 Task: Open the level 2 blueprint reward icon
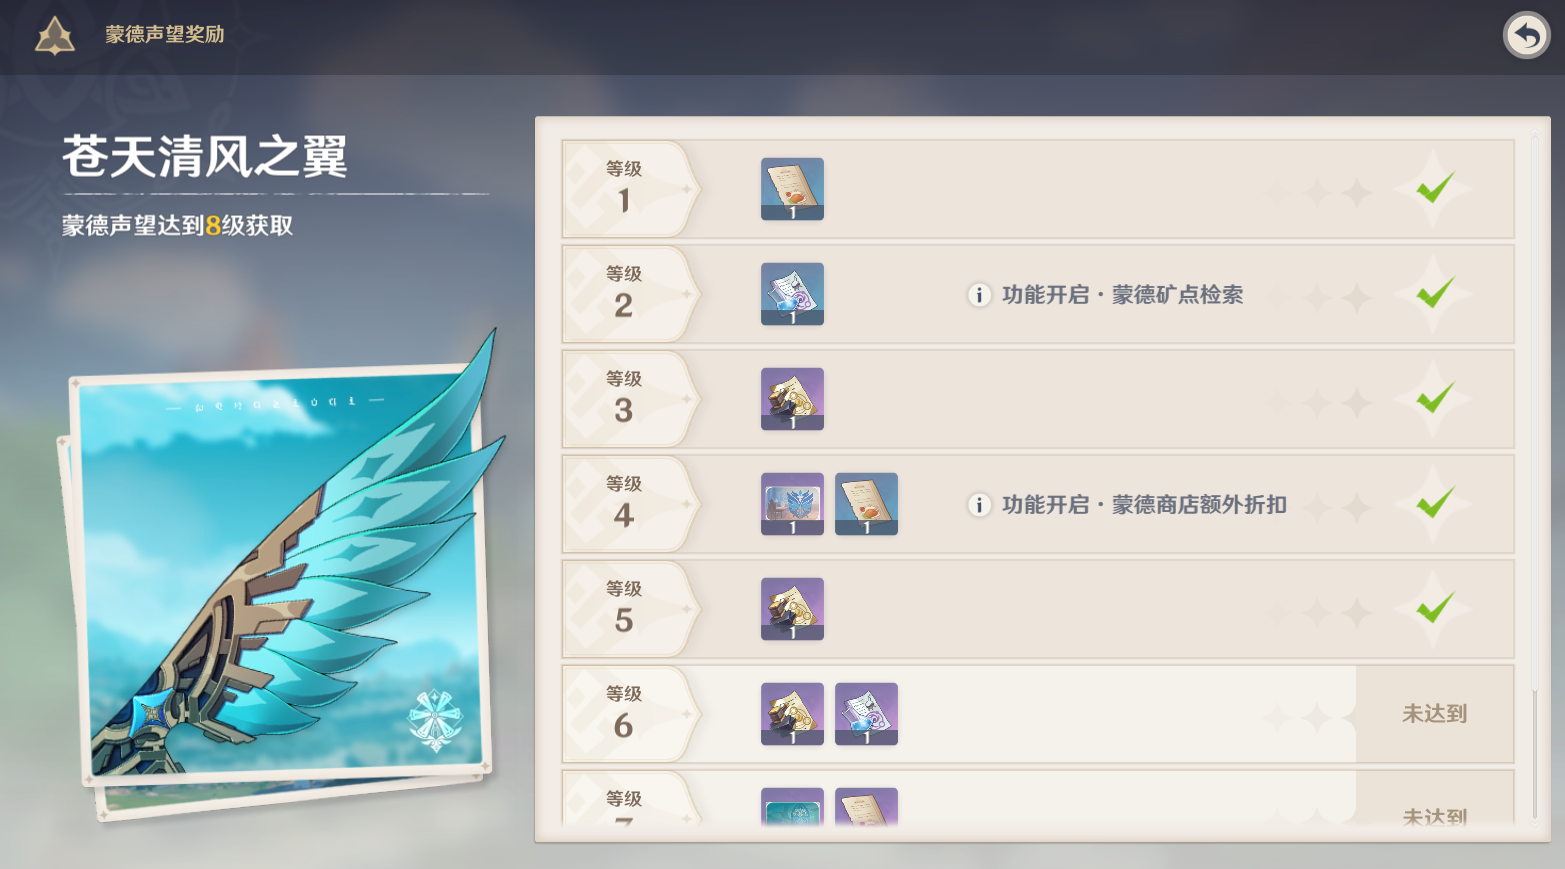click(792, 294)
